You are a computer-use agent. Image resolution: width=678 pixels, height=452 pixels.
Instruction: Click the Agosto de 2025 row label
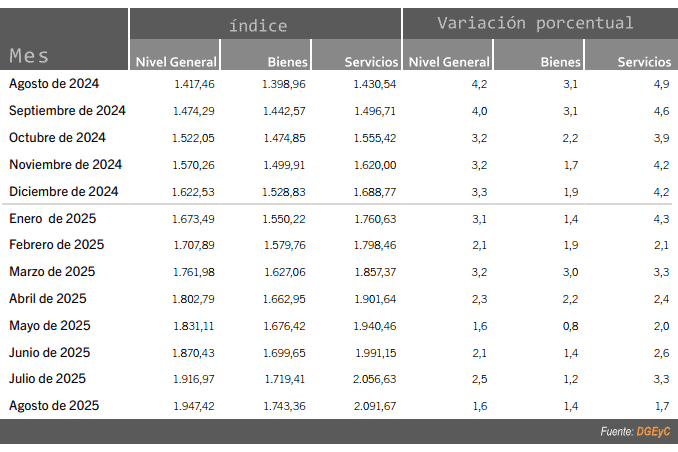[x=54, y=406]
